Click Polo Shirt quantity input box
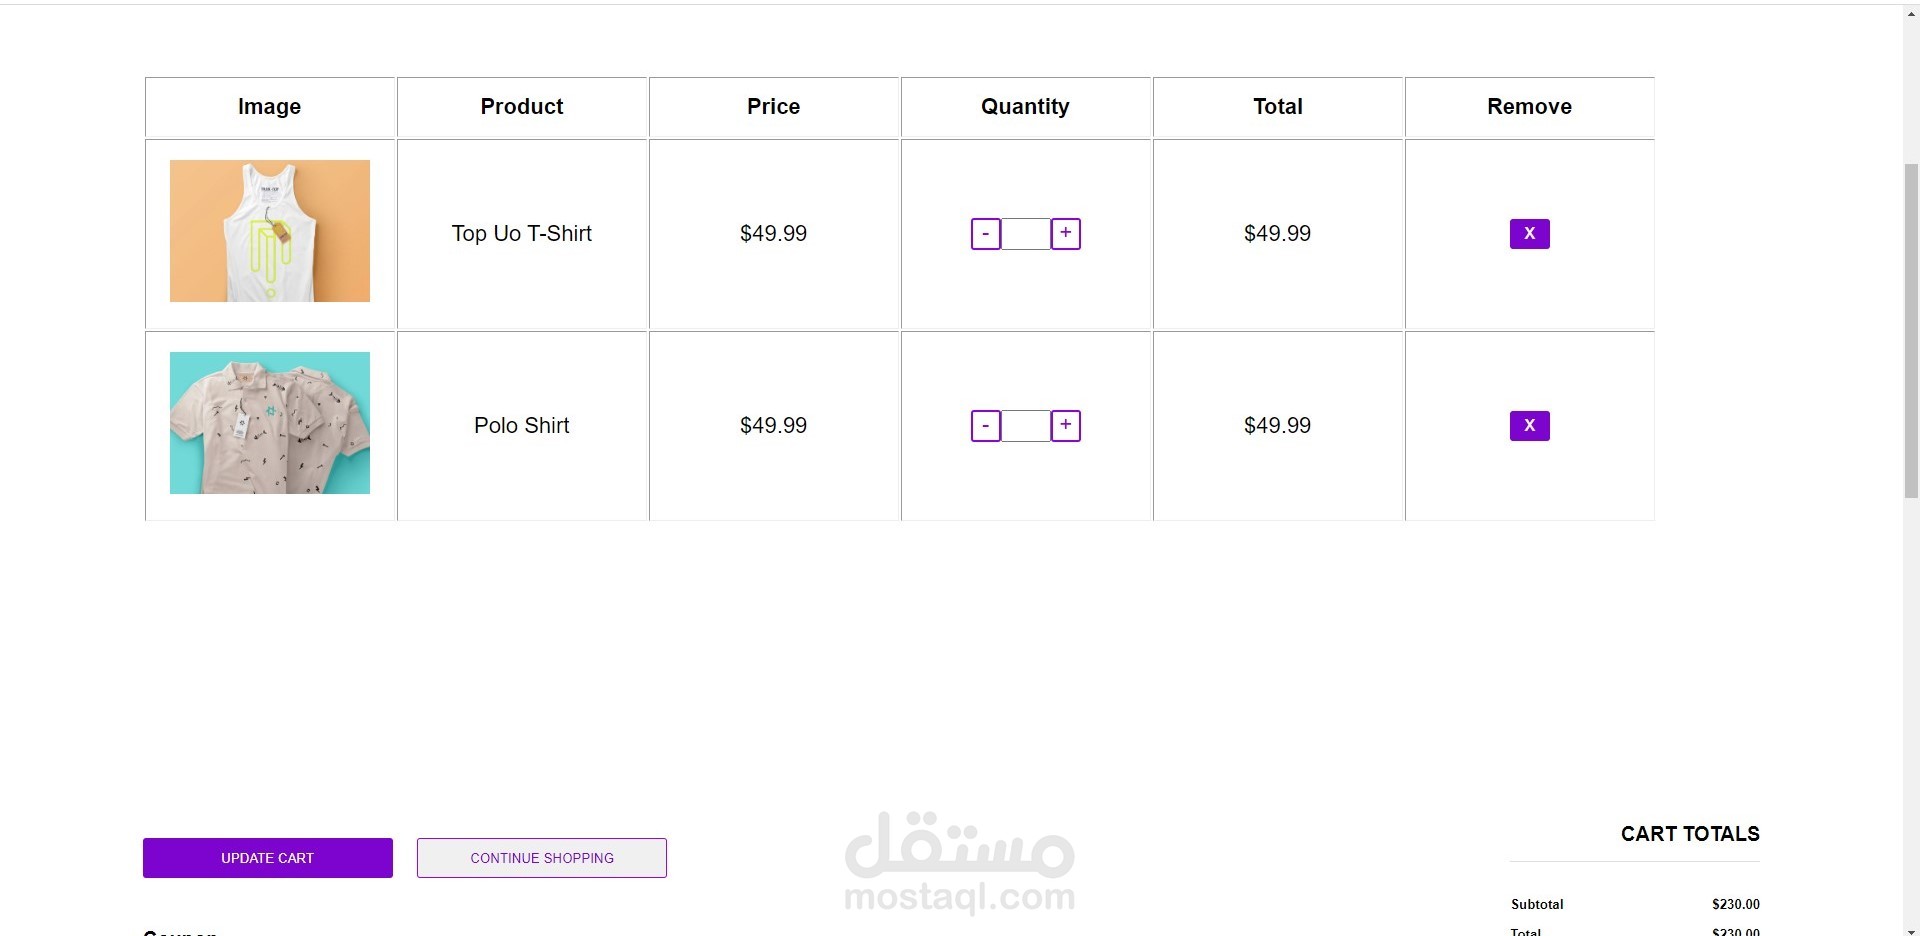 pos(1025,426)
